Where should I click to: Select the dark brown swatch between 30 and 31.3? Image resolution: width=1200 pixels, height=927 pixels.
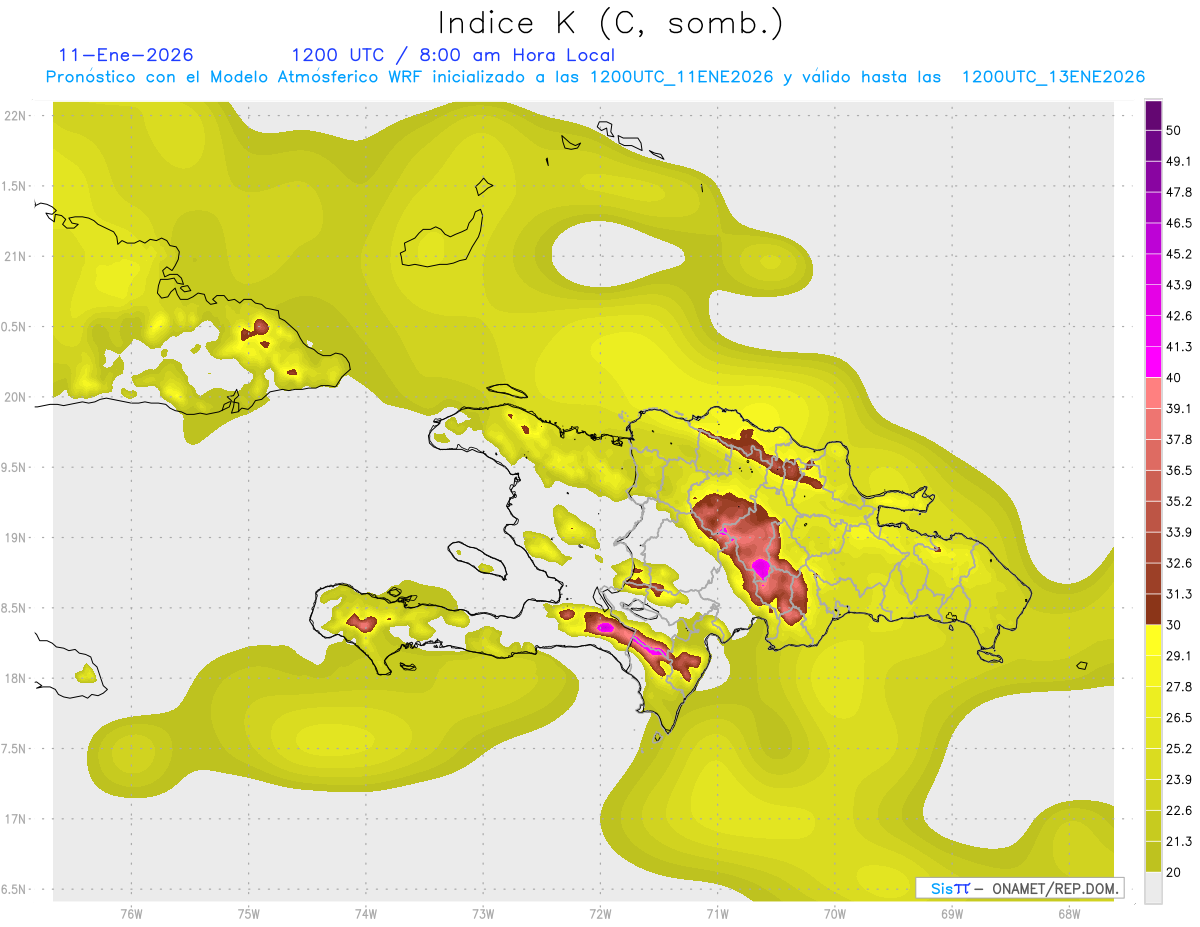pos(1153,609)
